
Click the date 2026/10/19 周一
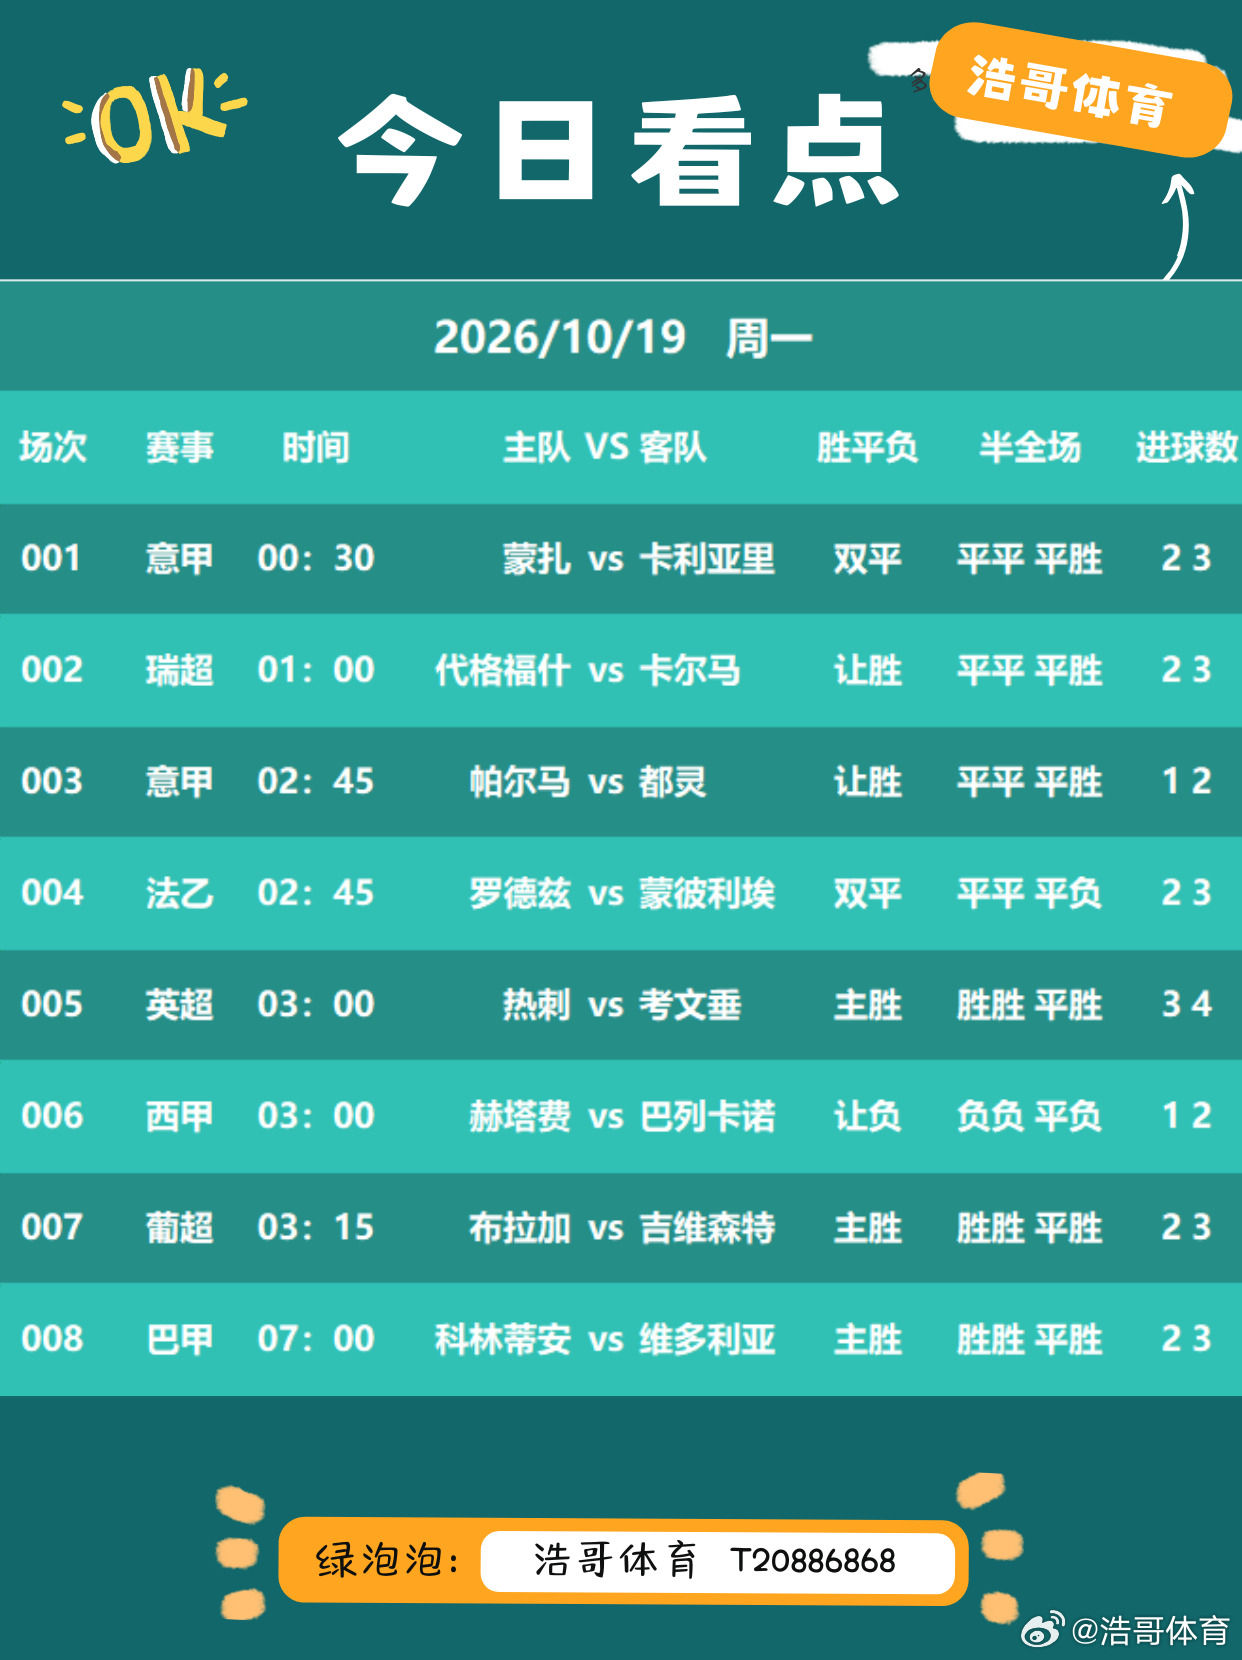pyautogui.click(x=622, y=337)
